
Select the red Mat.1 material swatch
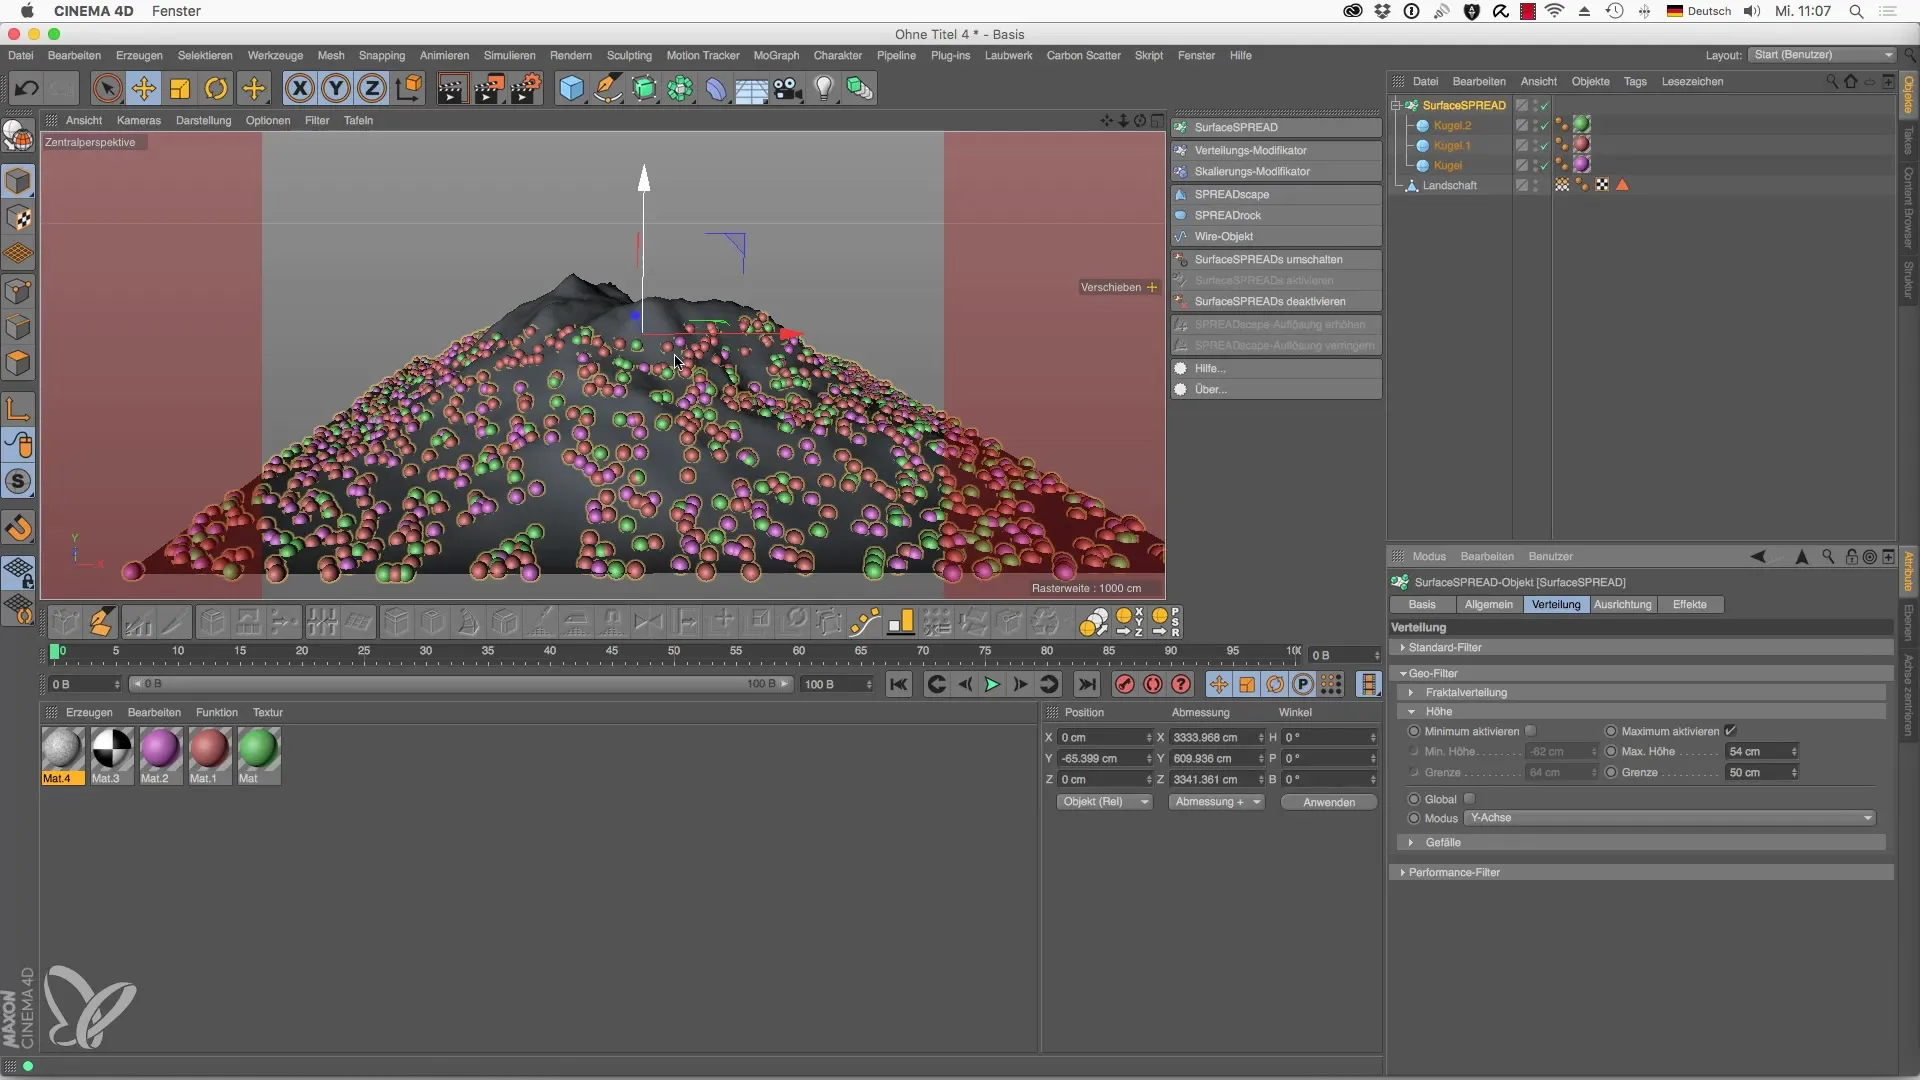(x=209, y=749)
